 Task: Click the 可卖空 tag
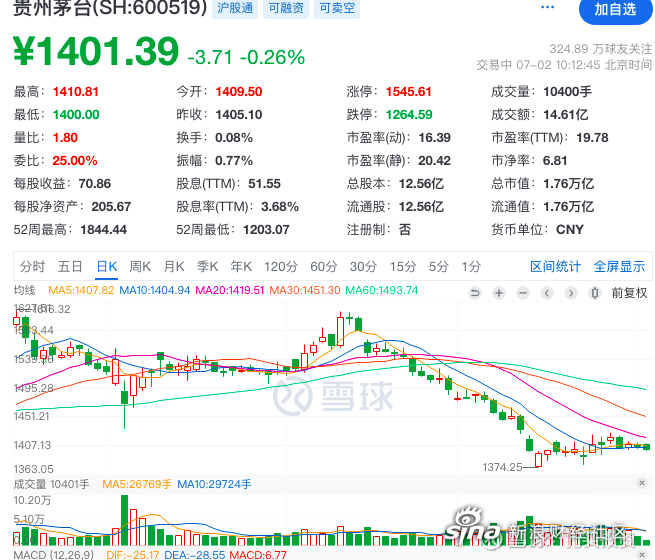(x=337, y=8)
